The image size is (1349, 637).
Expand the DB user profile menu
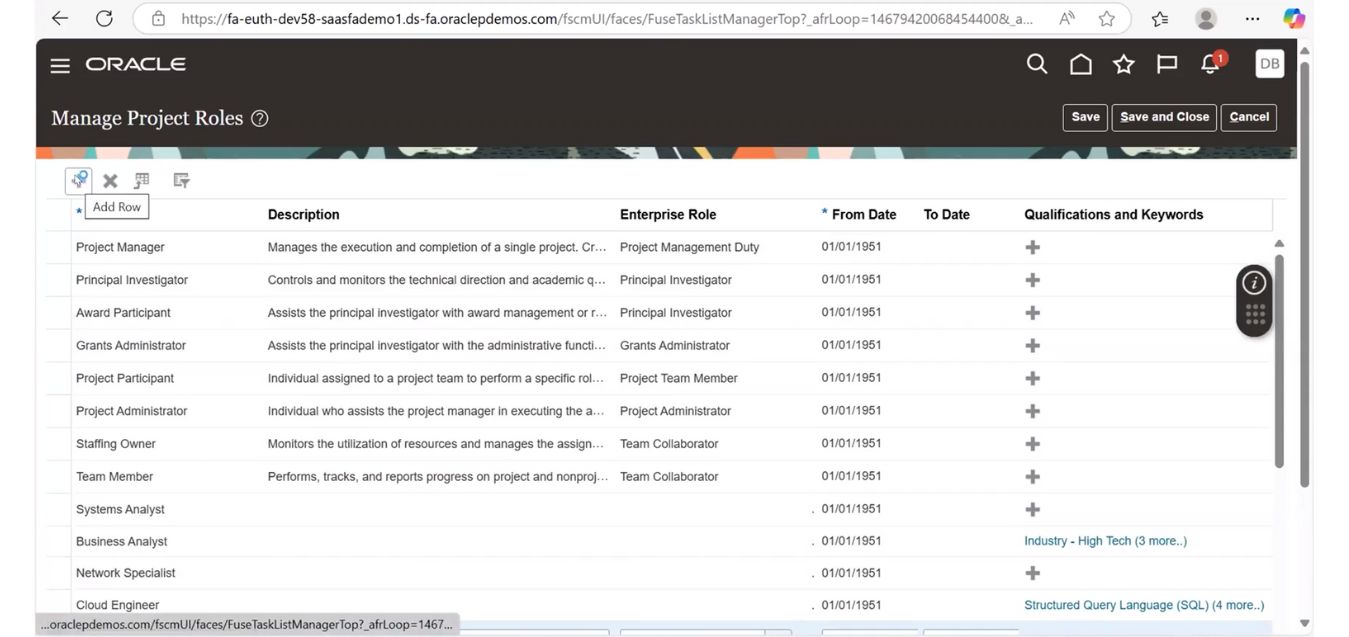point(1268,63)
